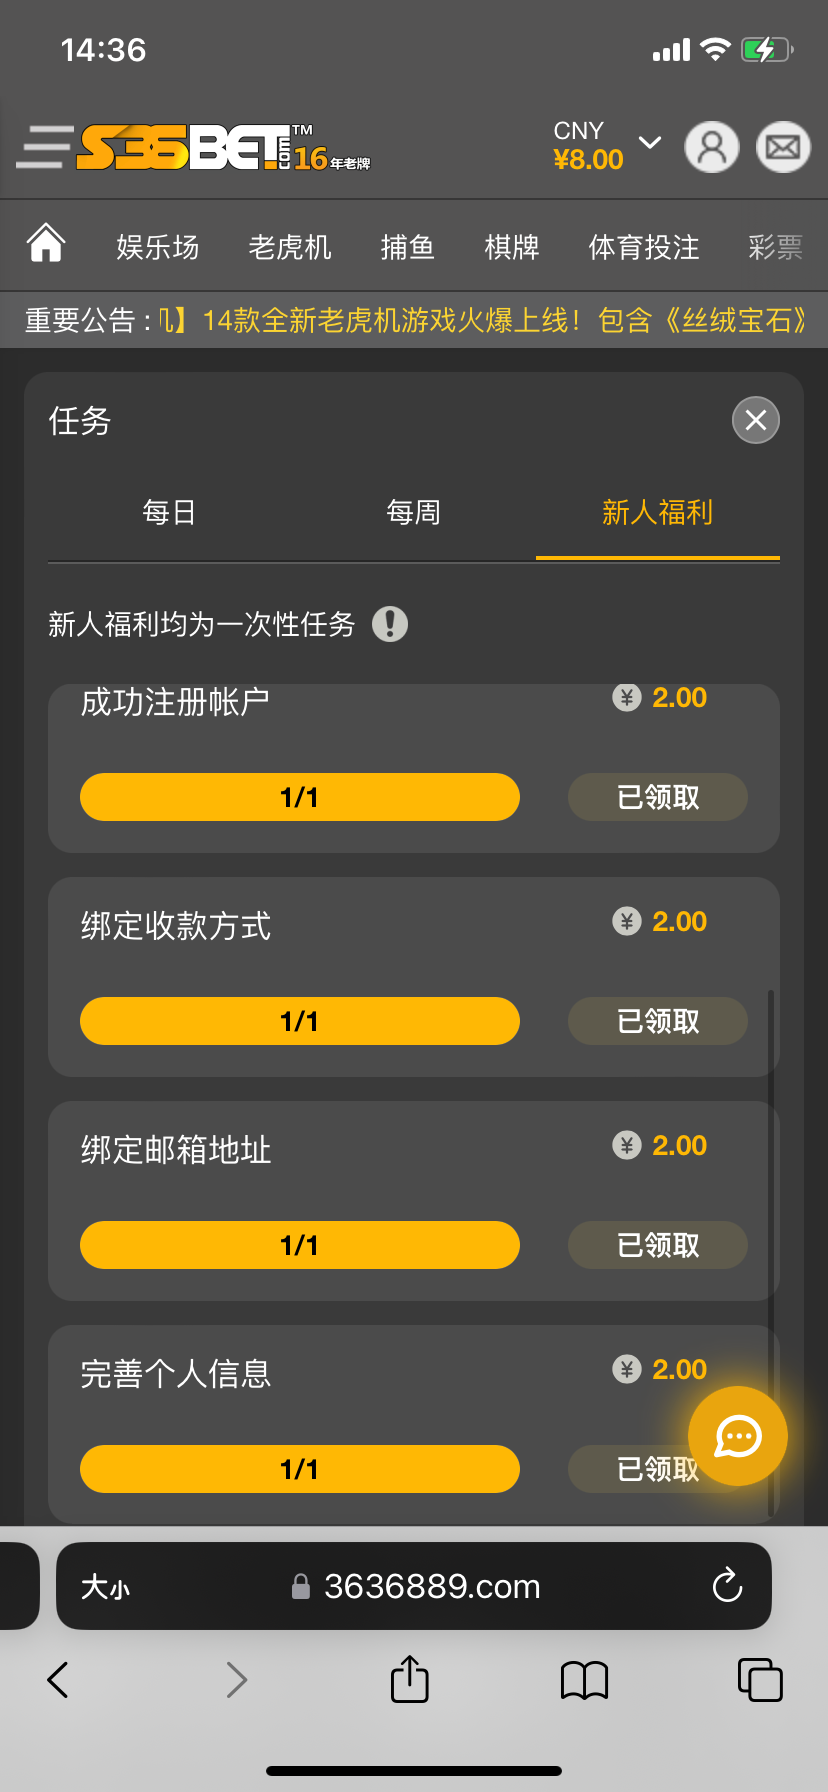Switch to the 每周 tab
This screenshot has width=828, height=1792.
pyautogui.click(x=413, y=513)
